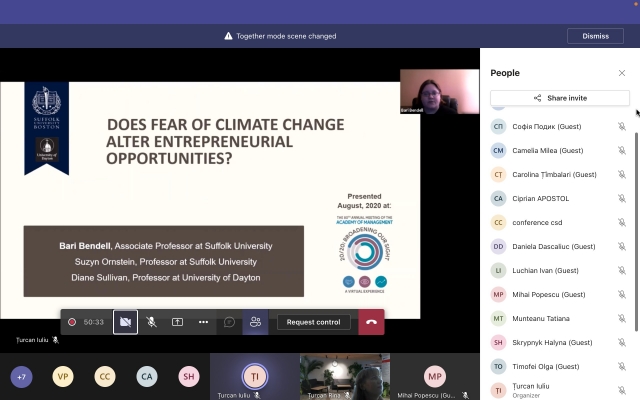
Task: Click the CA avatar in bottom strip
Action: pos(147,376)
